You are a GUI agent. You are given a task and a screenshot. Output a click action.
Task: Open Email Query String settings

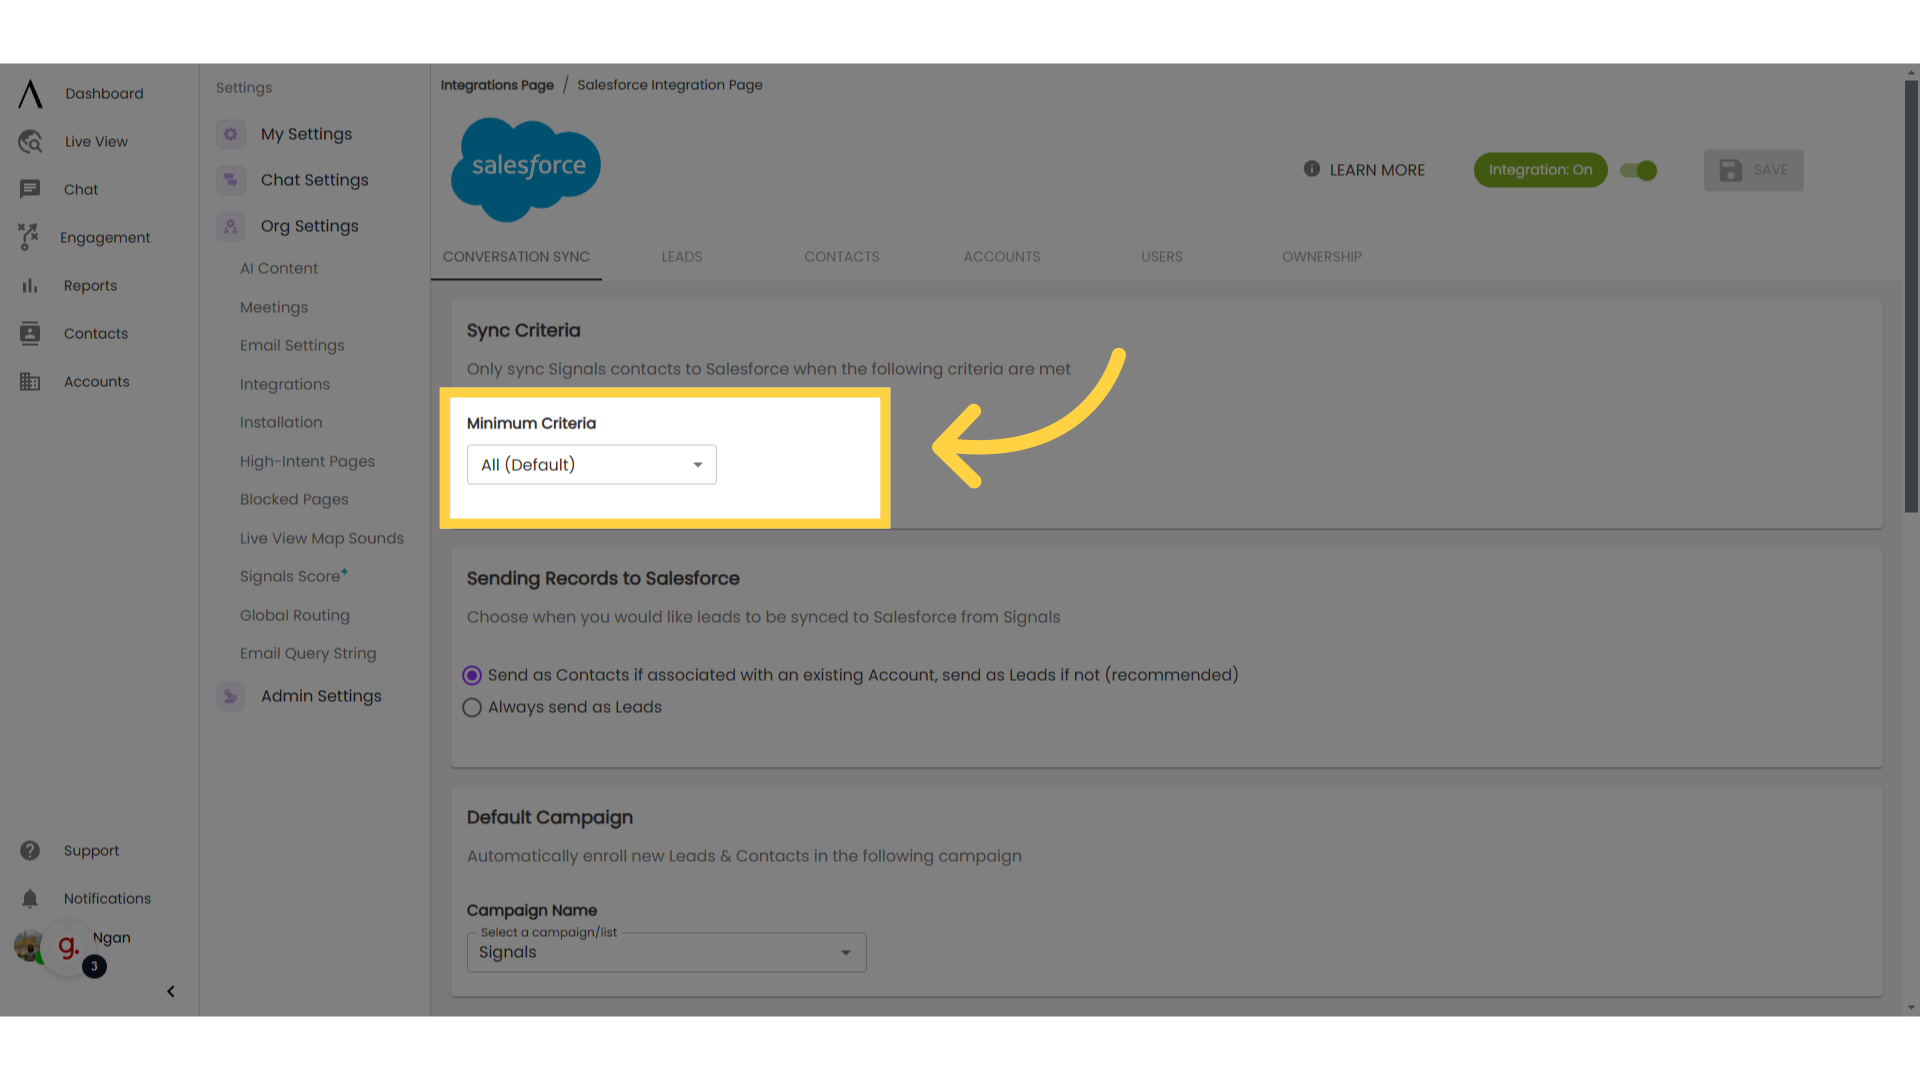(308, 653)
